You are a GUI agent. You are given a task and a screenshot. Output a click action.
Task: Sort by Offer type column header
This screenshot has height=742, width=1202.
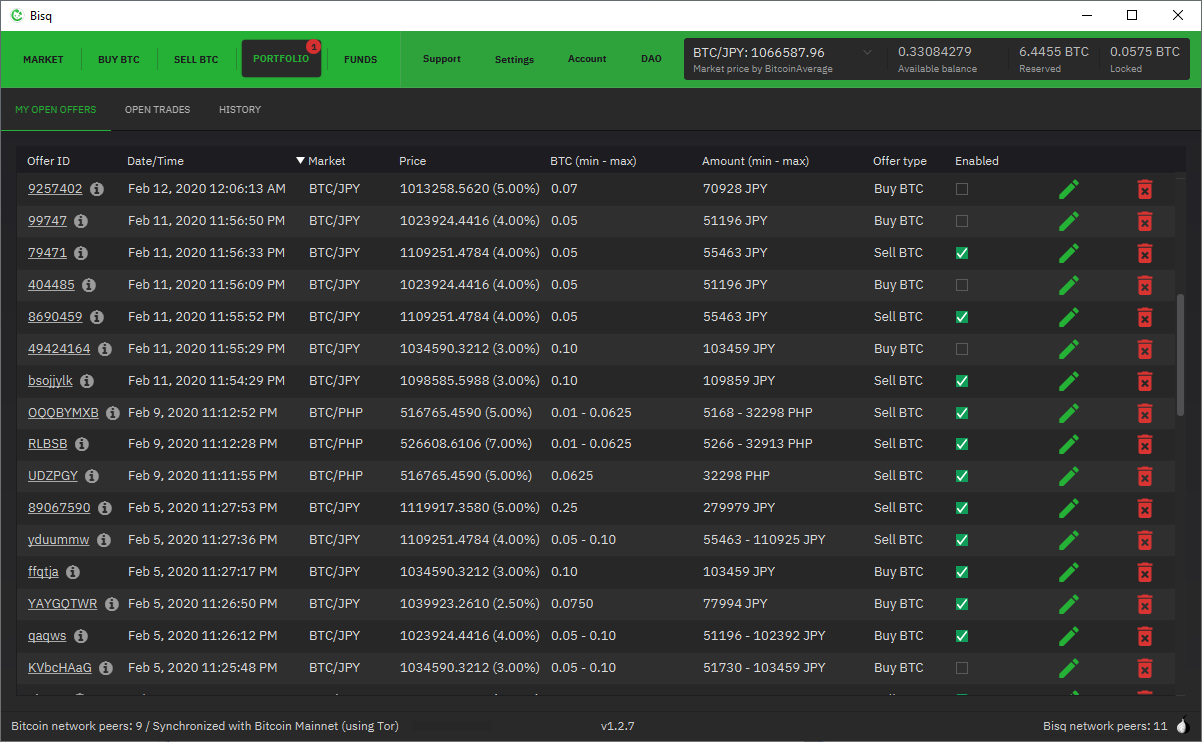pos(900,161)
